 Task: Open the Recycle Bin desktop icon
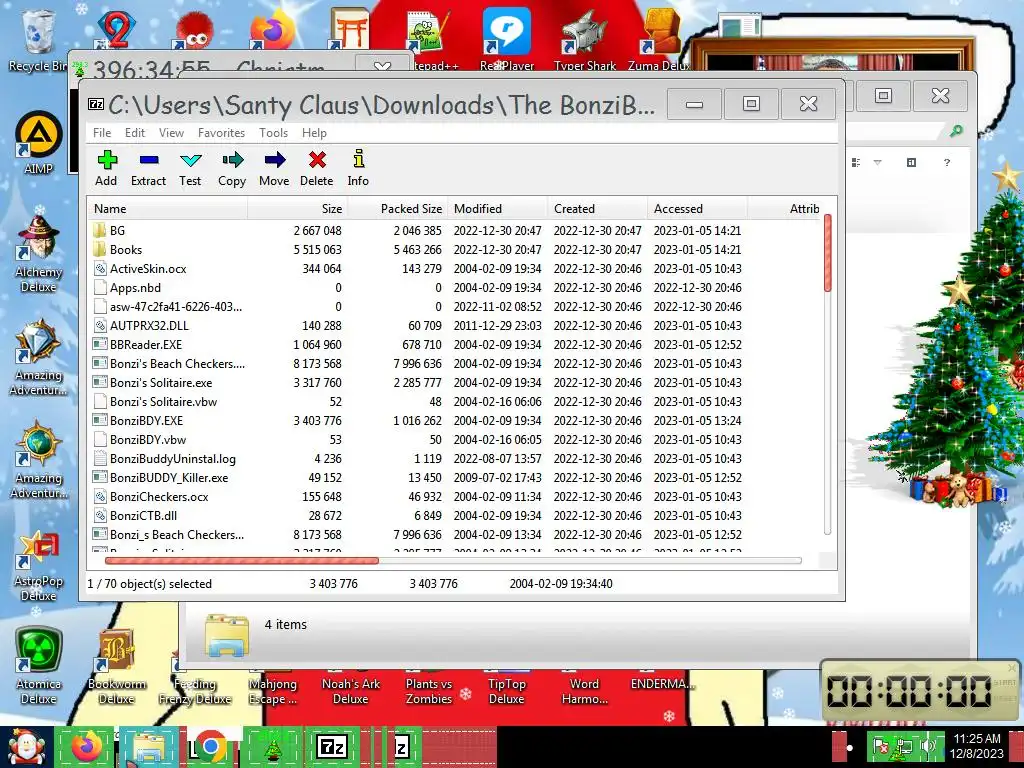(38, 40)
